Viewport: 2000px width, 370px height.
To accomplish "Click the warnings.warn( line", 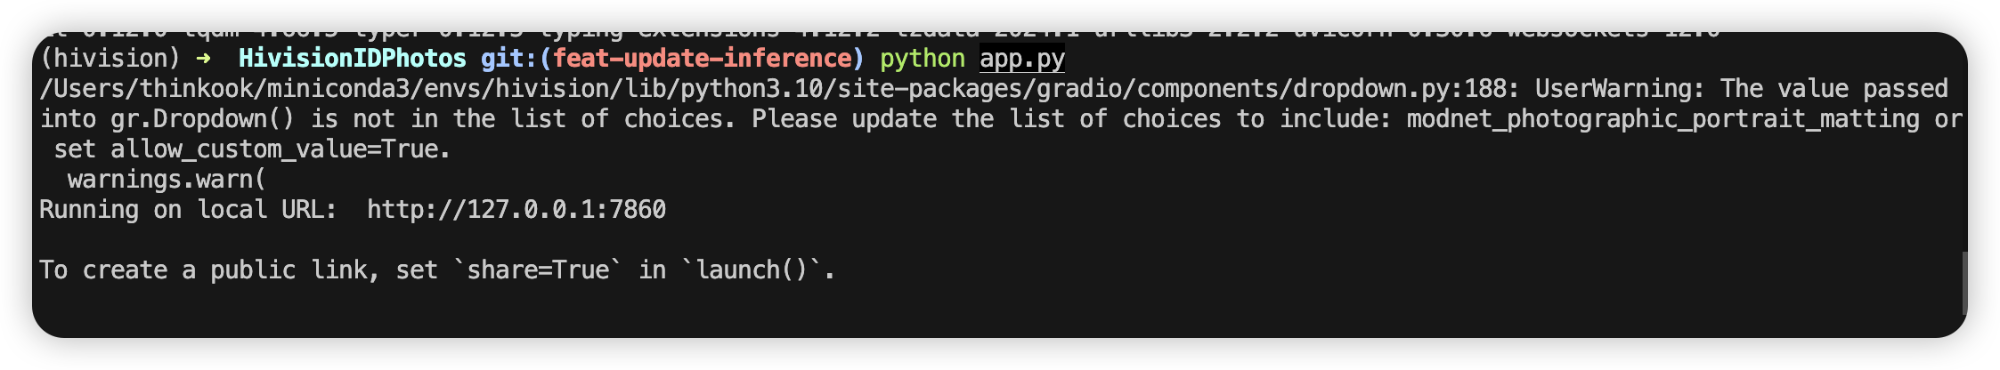I will 167,180.
